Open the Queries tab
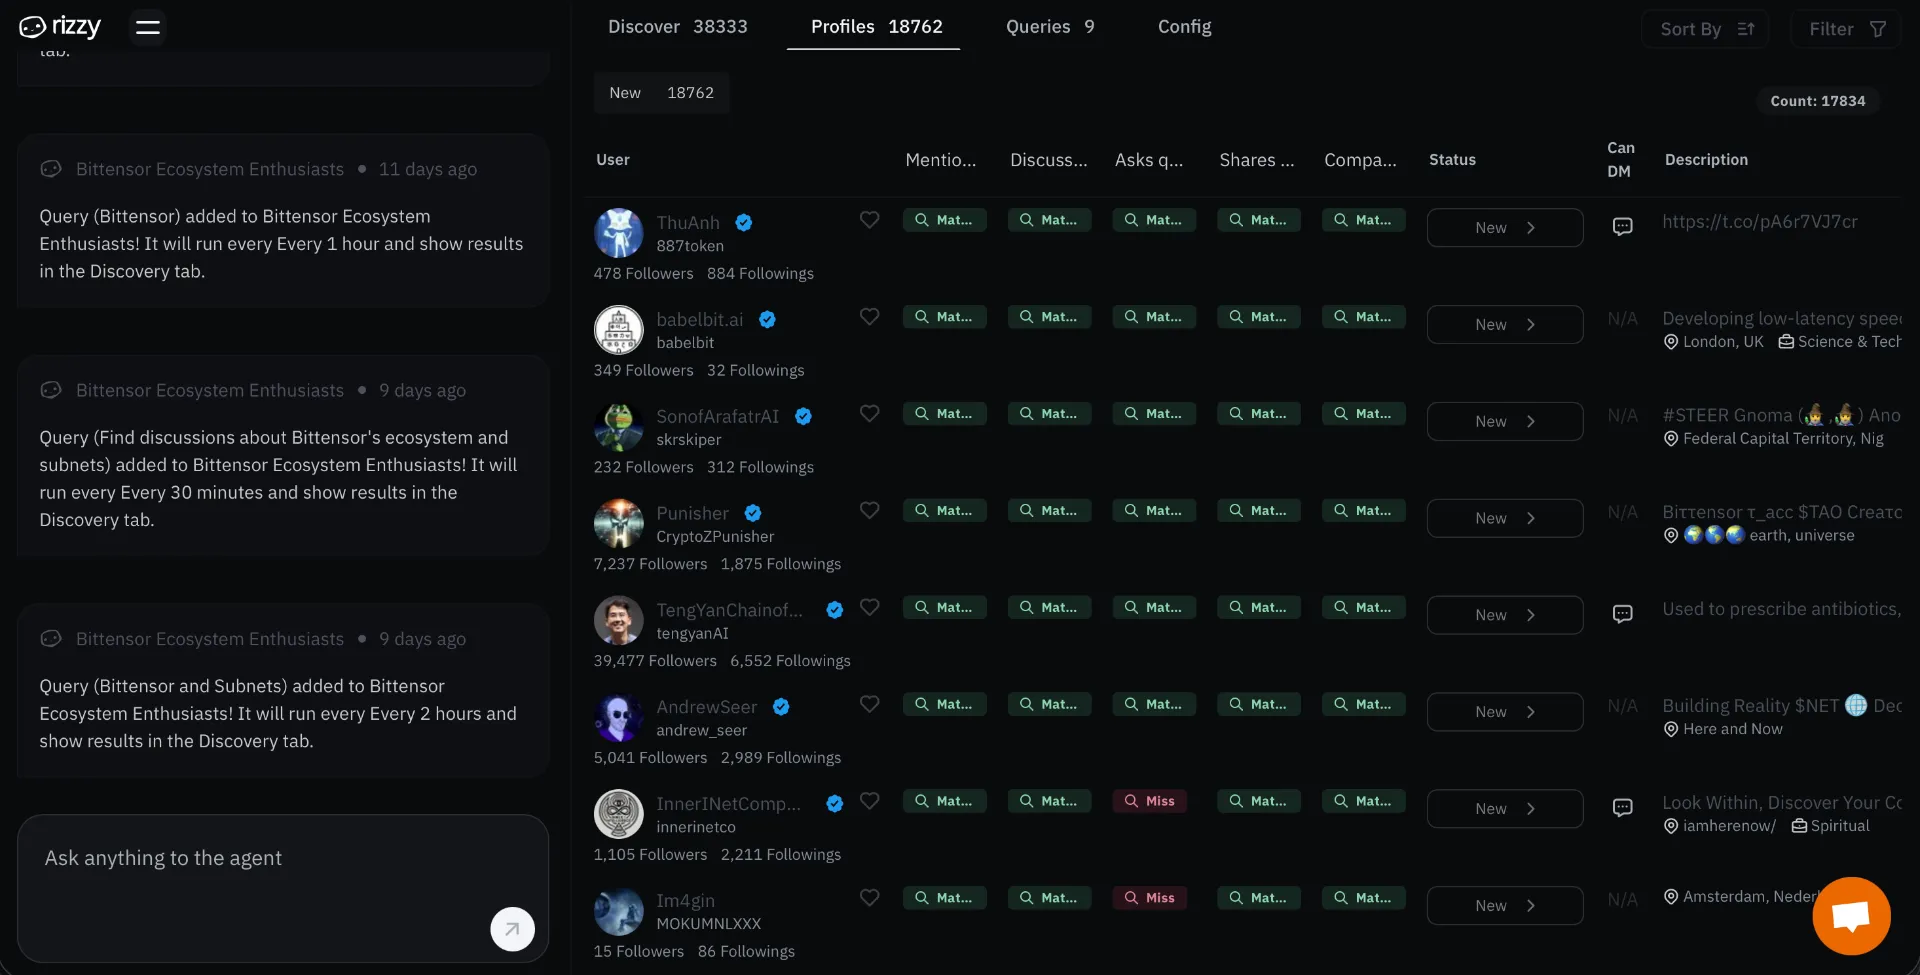The image size is (1920, 975). click(x=1049, y=27)
